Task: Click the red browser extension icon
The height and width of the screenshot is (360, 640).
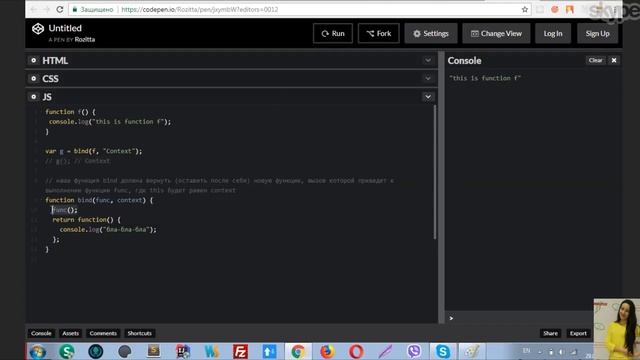Action: [554, 9]
